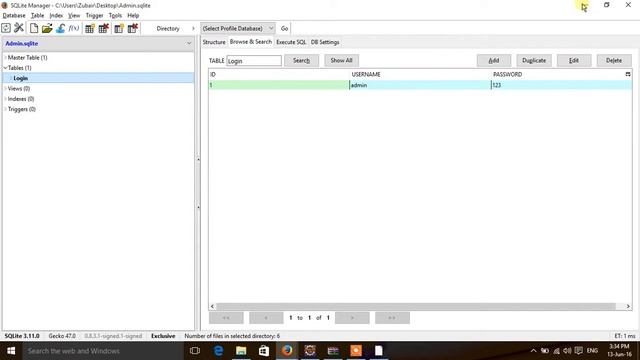Image resolution: width=640 pixels, height=360 pixels.
Task: Open the Database menu
Action: (x=14, y=16)
